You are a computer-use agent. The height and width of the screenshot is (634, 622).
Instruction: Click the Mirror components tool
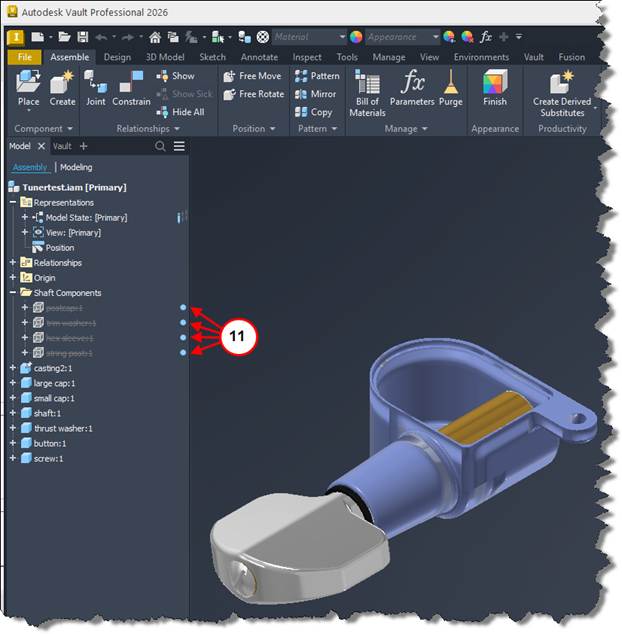[x=315, y=94]
